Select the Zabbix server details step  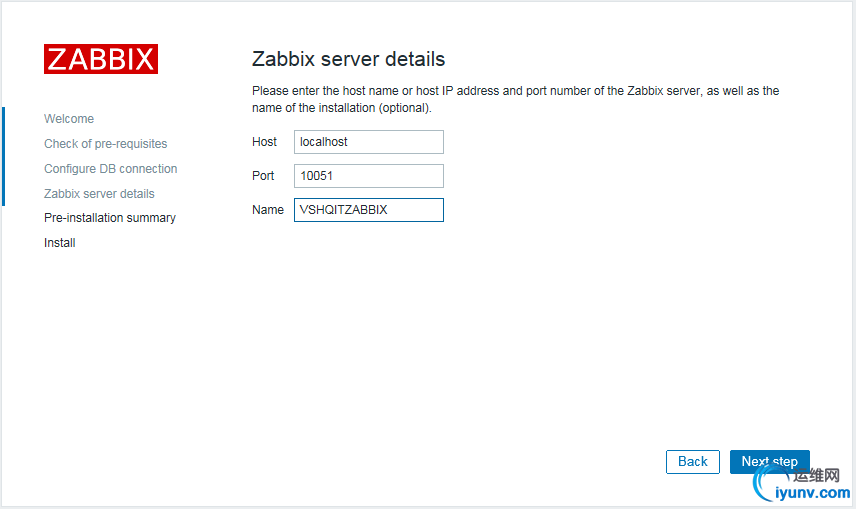pyautogui.click(x=99, y=194)
